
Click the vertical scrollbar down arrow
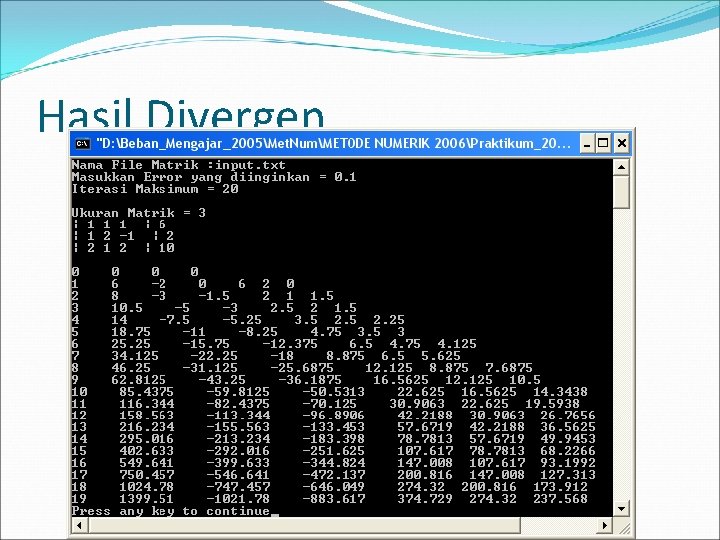(x=621, y=508)
